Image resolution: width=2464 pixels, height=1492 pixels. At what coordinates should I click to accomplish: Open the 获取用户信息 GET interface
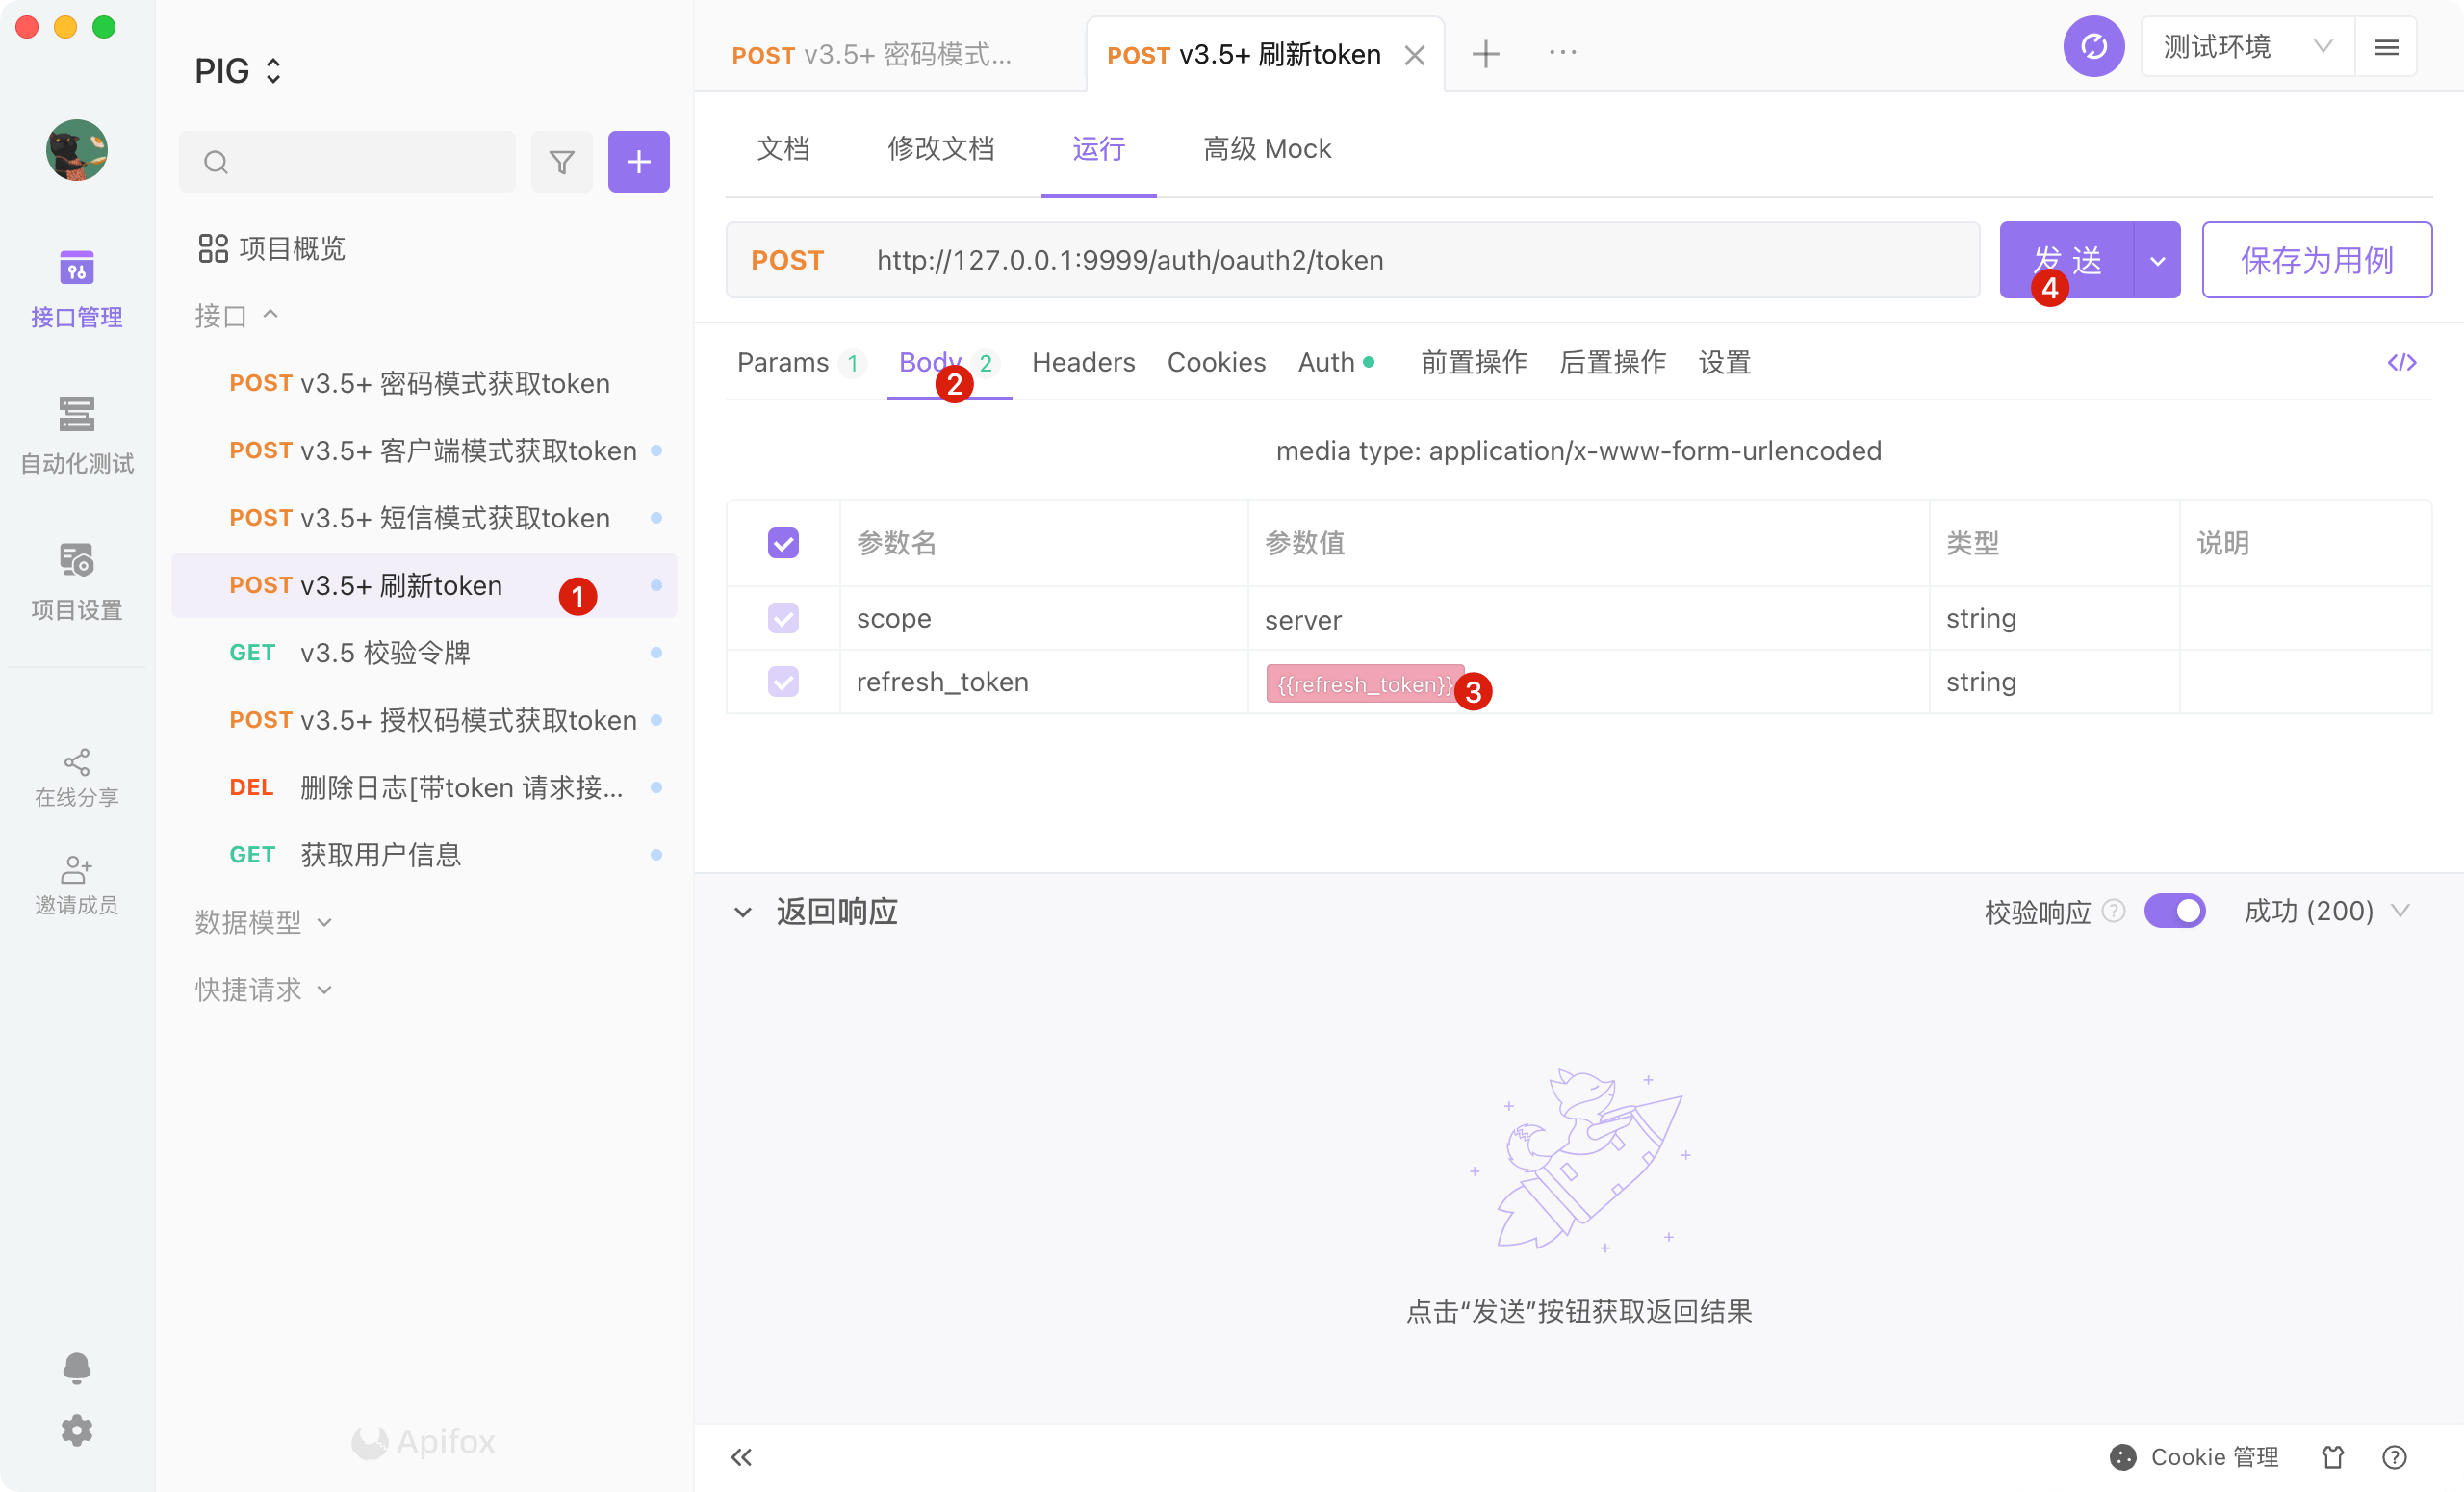pyautogui.click(x=380, y=855)
